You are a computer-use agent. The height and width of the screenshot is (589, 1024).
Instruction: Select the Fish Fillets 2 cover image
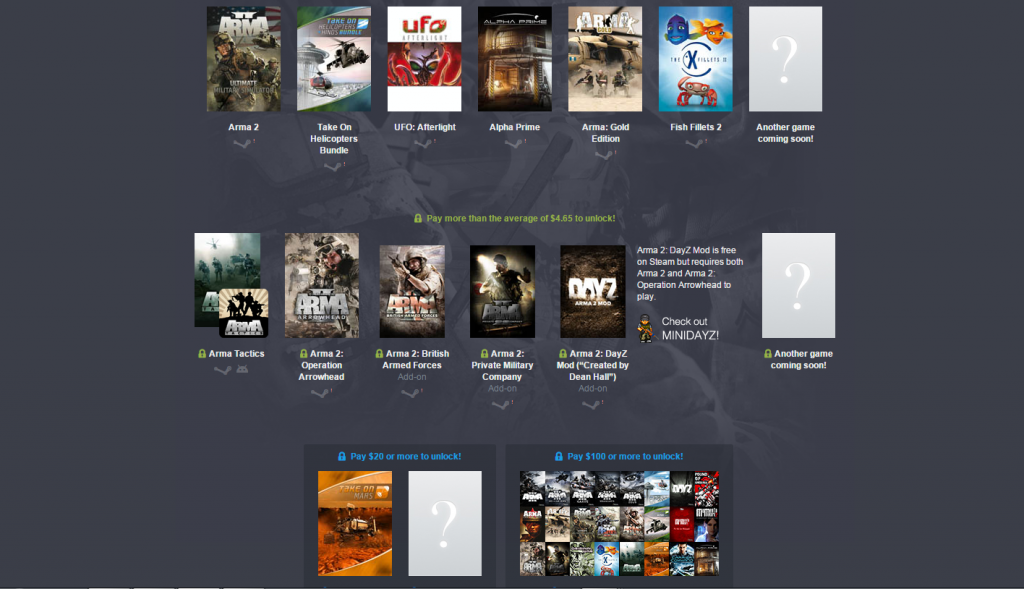pyautogui.click(x=695, y=59)
